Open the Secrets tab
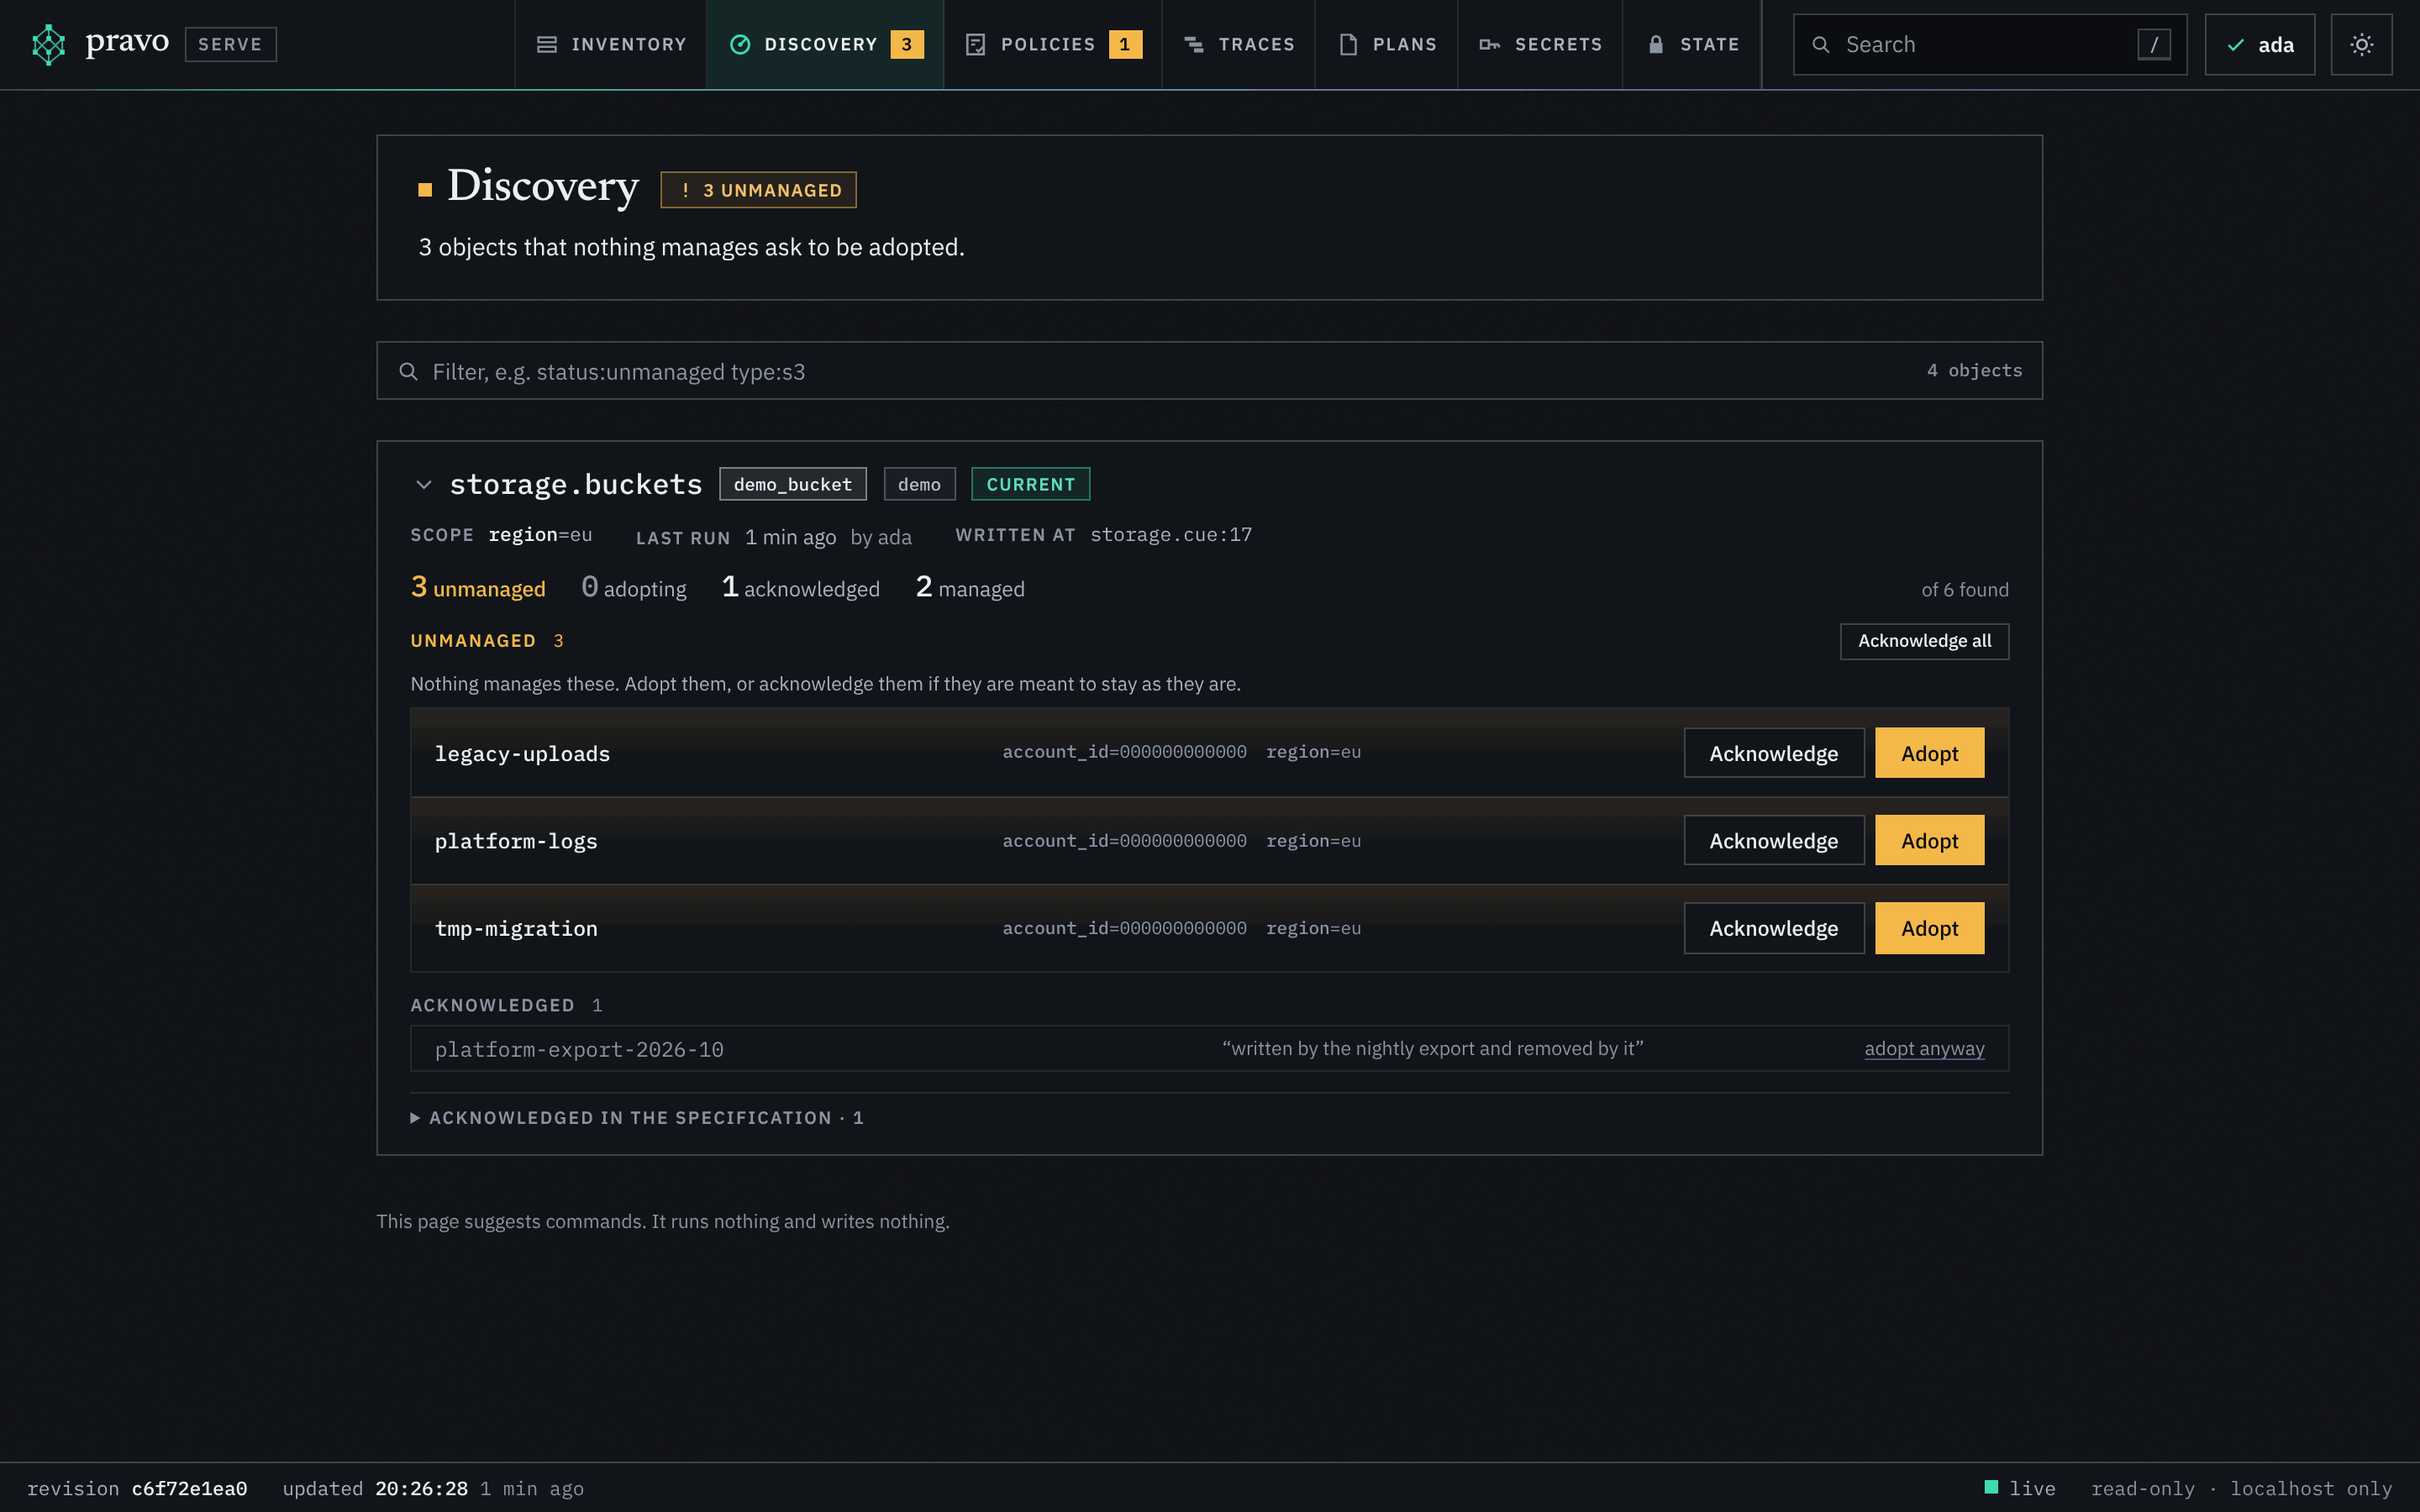2420x1512 pixels. pyautogui.click(x=1540, y=44)
